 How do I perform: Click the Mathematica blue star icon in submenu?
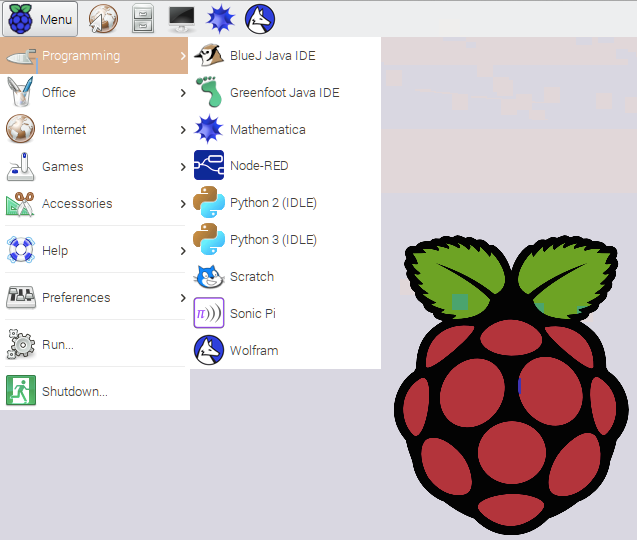[x=209, y=129]
